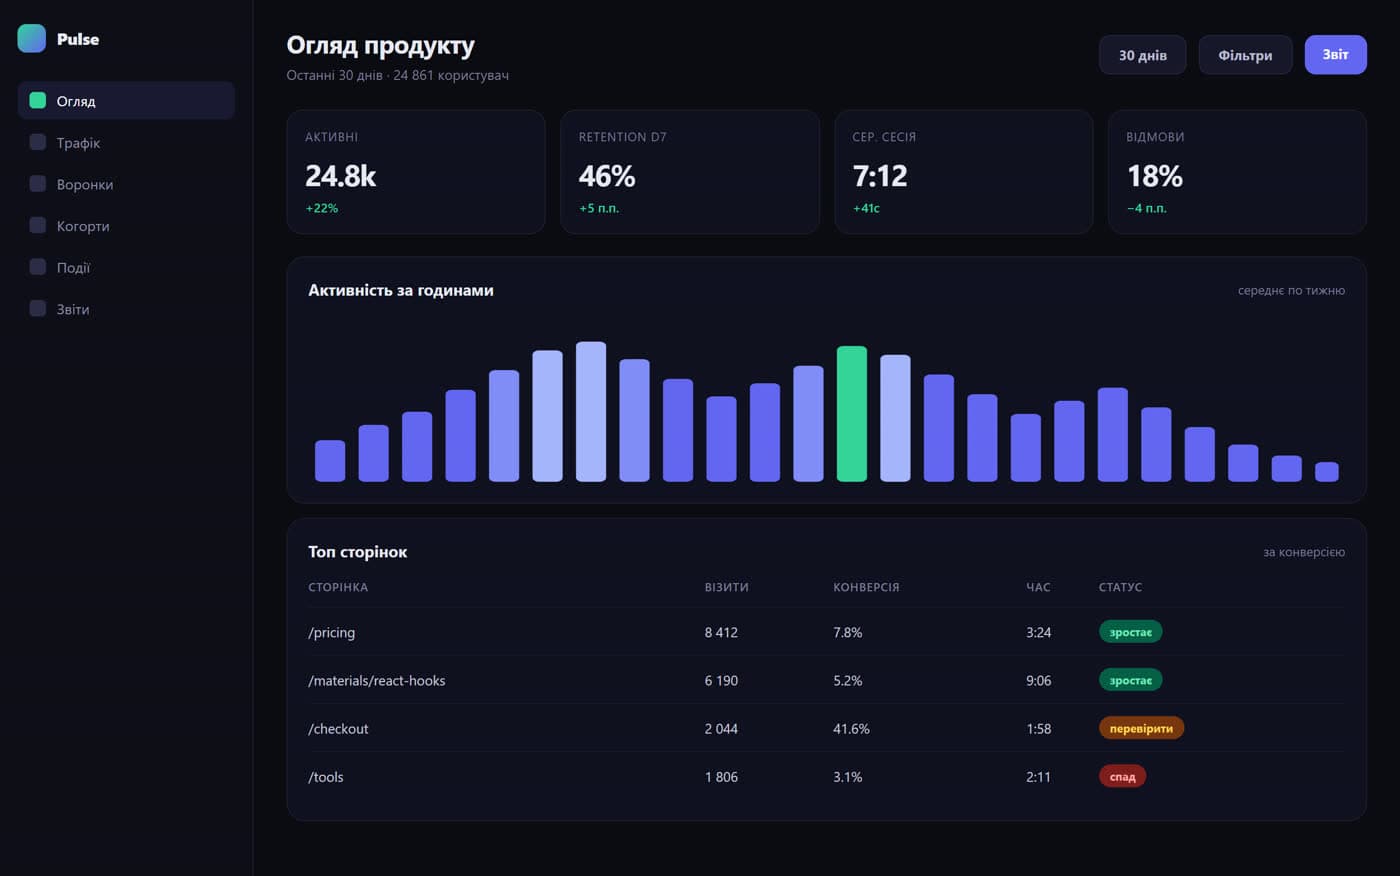Select the Retention D7 value 46%

(x=607, y=176)
